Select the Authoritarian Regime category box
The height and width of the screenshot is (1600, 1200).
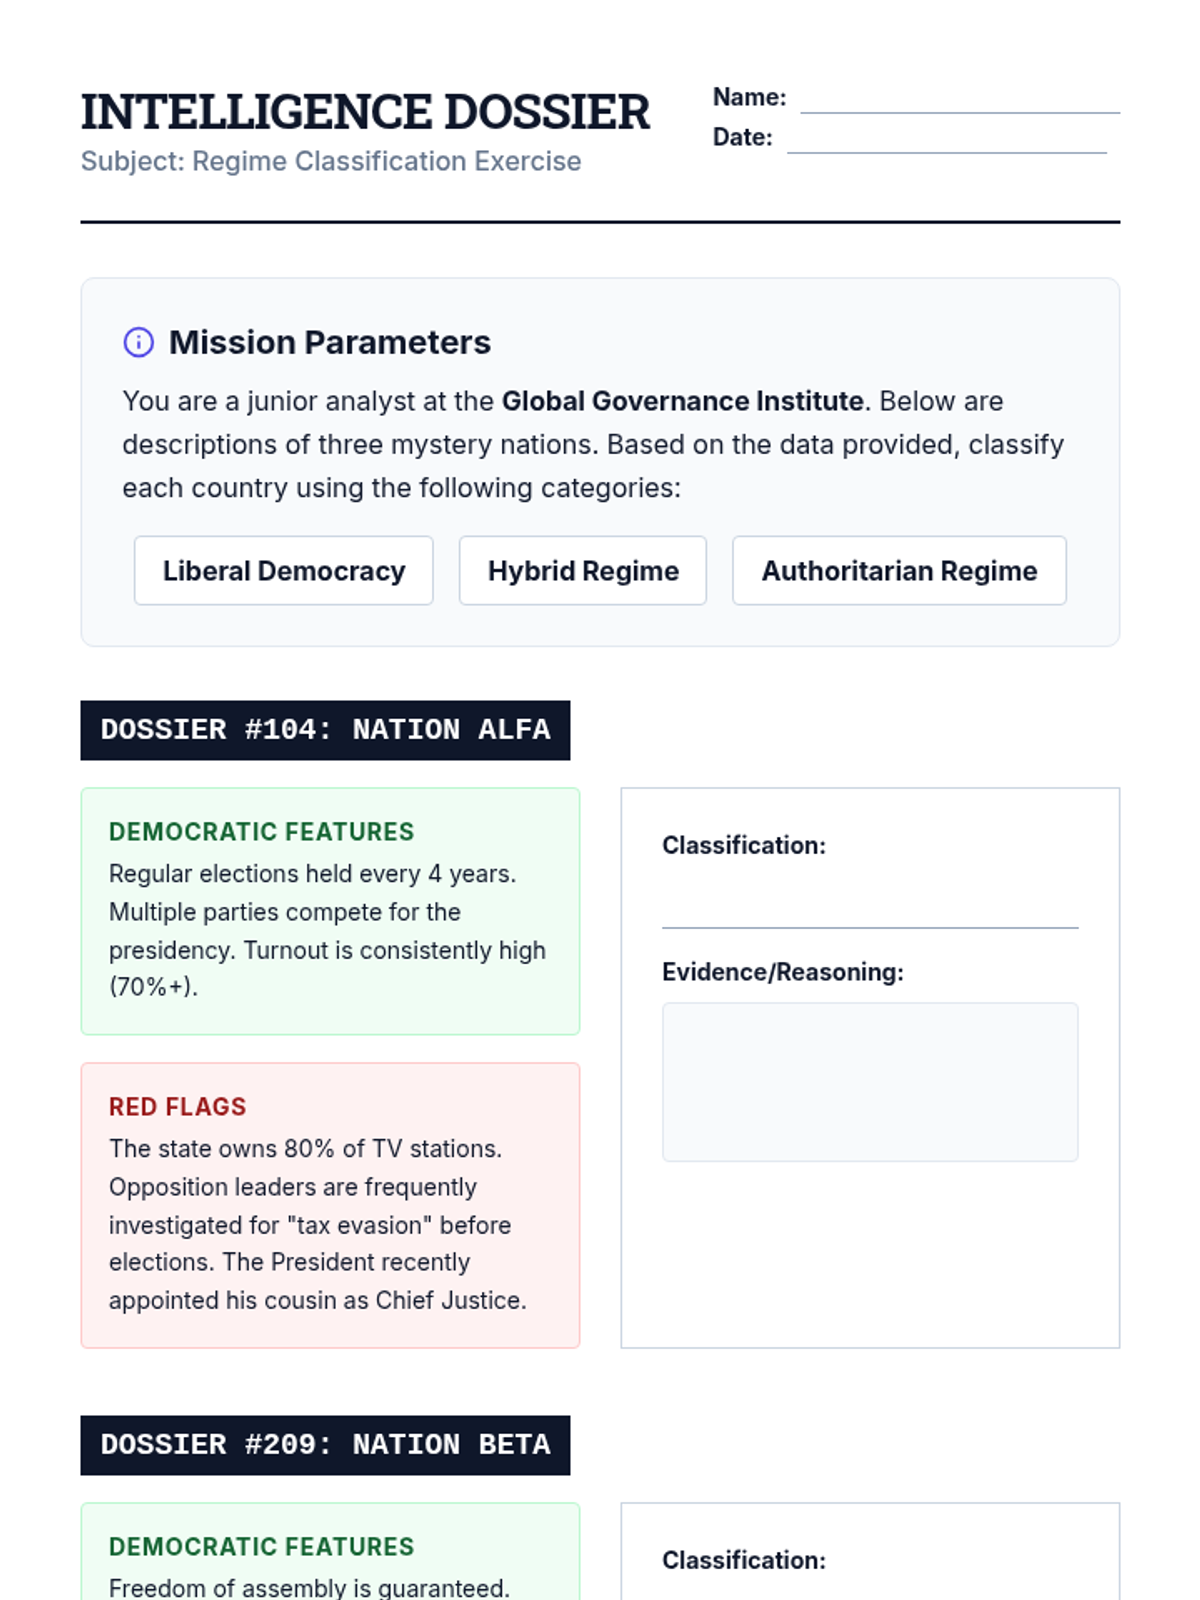click(x=899, y=571)
